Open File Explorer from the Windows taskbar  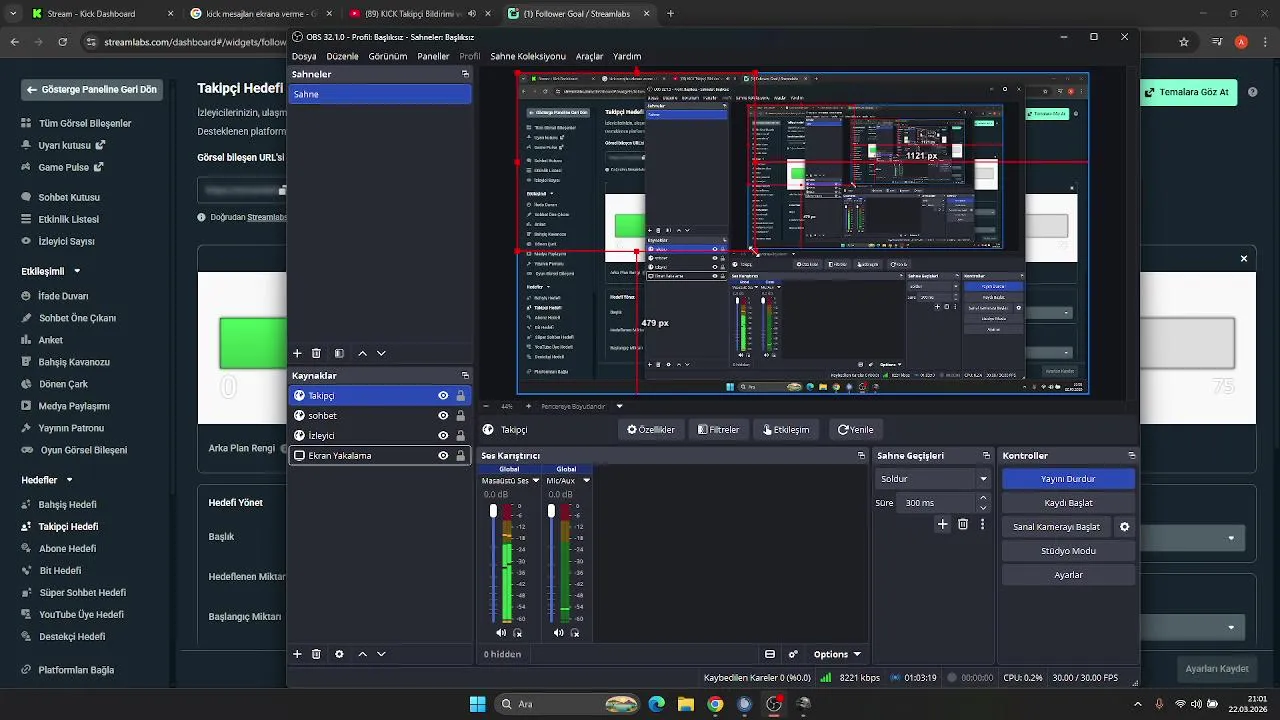[686, 704]
